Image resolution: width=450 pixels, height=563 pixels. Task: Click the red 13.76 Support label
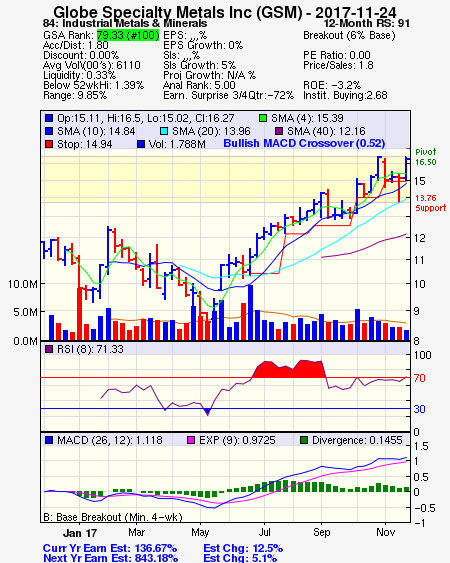pos(430,203)
